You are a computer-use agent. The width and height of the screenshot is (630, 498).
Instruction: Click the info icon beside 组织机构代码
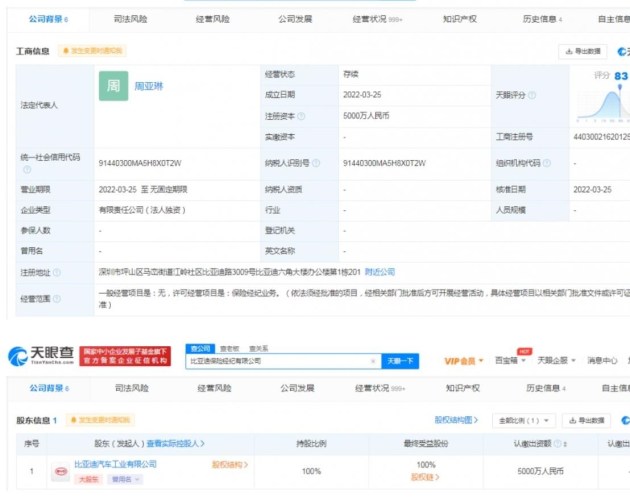(546, 163)
